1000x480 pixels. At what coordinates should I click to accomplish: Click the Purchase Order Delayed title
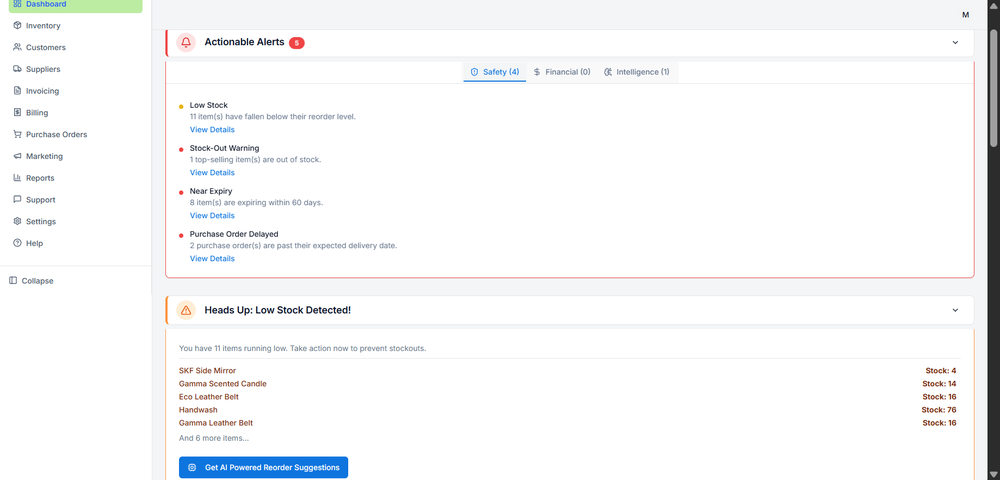[x=234, y=234]
